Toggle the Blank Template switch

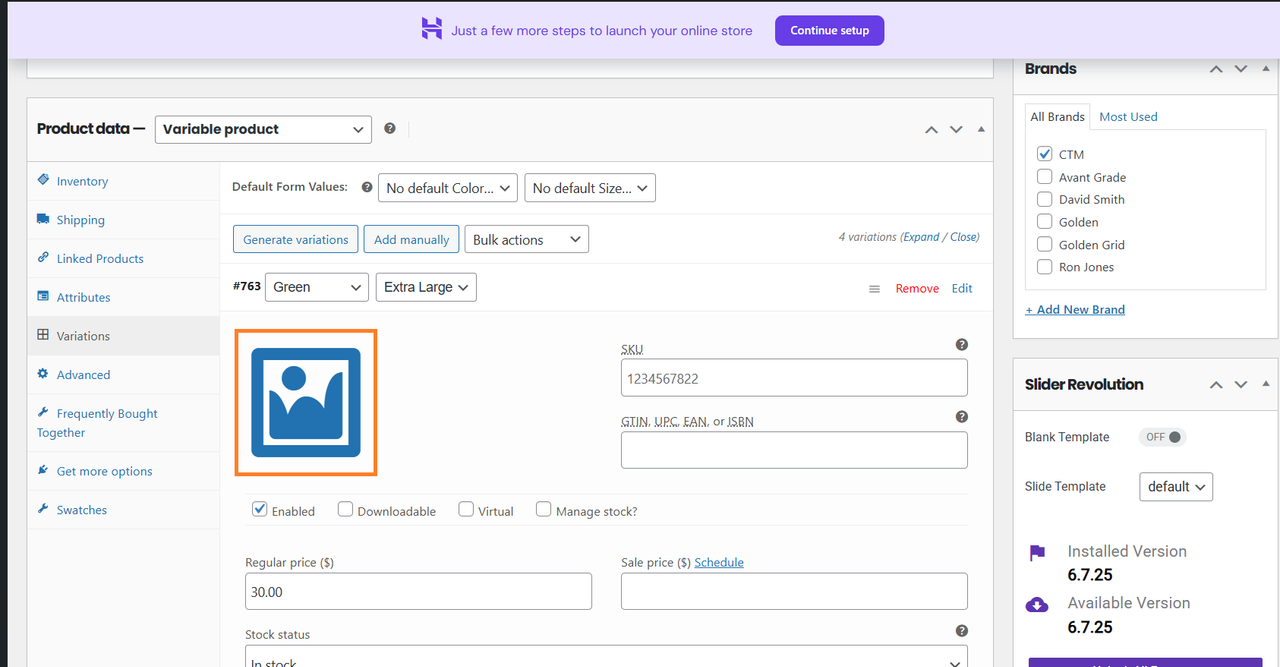click(1162, 437)
